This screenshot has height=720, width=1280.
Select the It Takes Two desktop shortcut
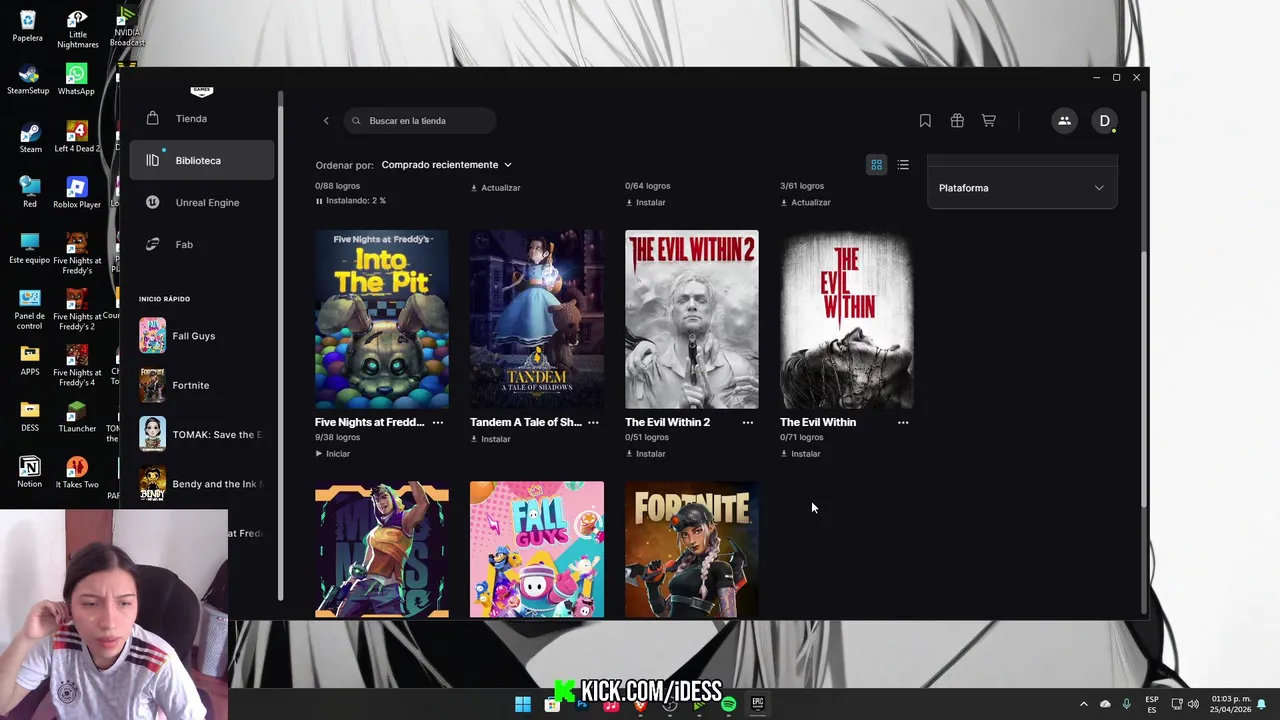pos(77,473)
